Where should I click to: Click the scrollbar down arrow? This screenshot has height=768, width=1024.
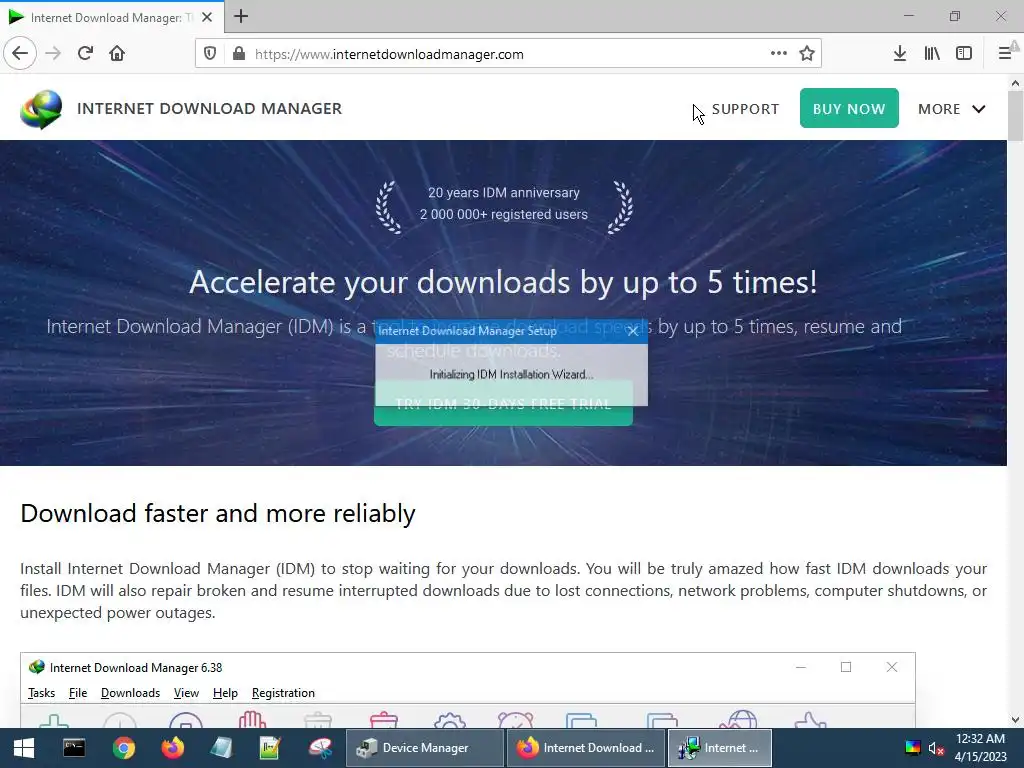(1015, 720)
